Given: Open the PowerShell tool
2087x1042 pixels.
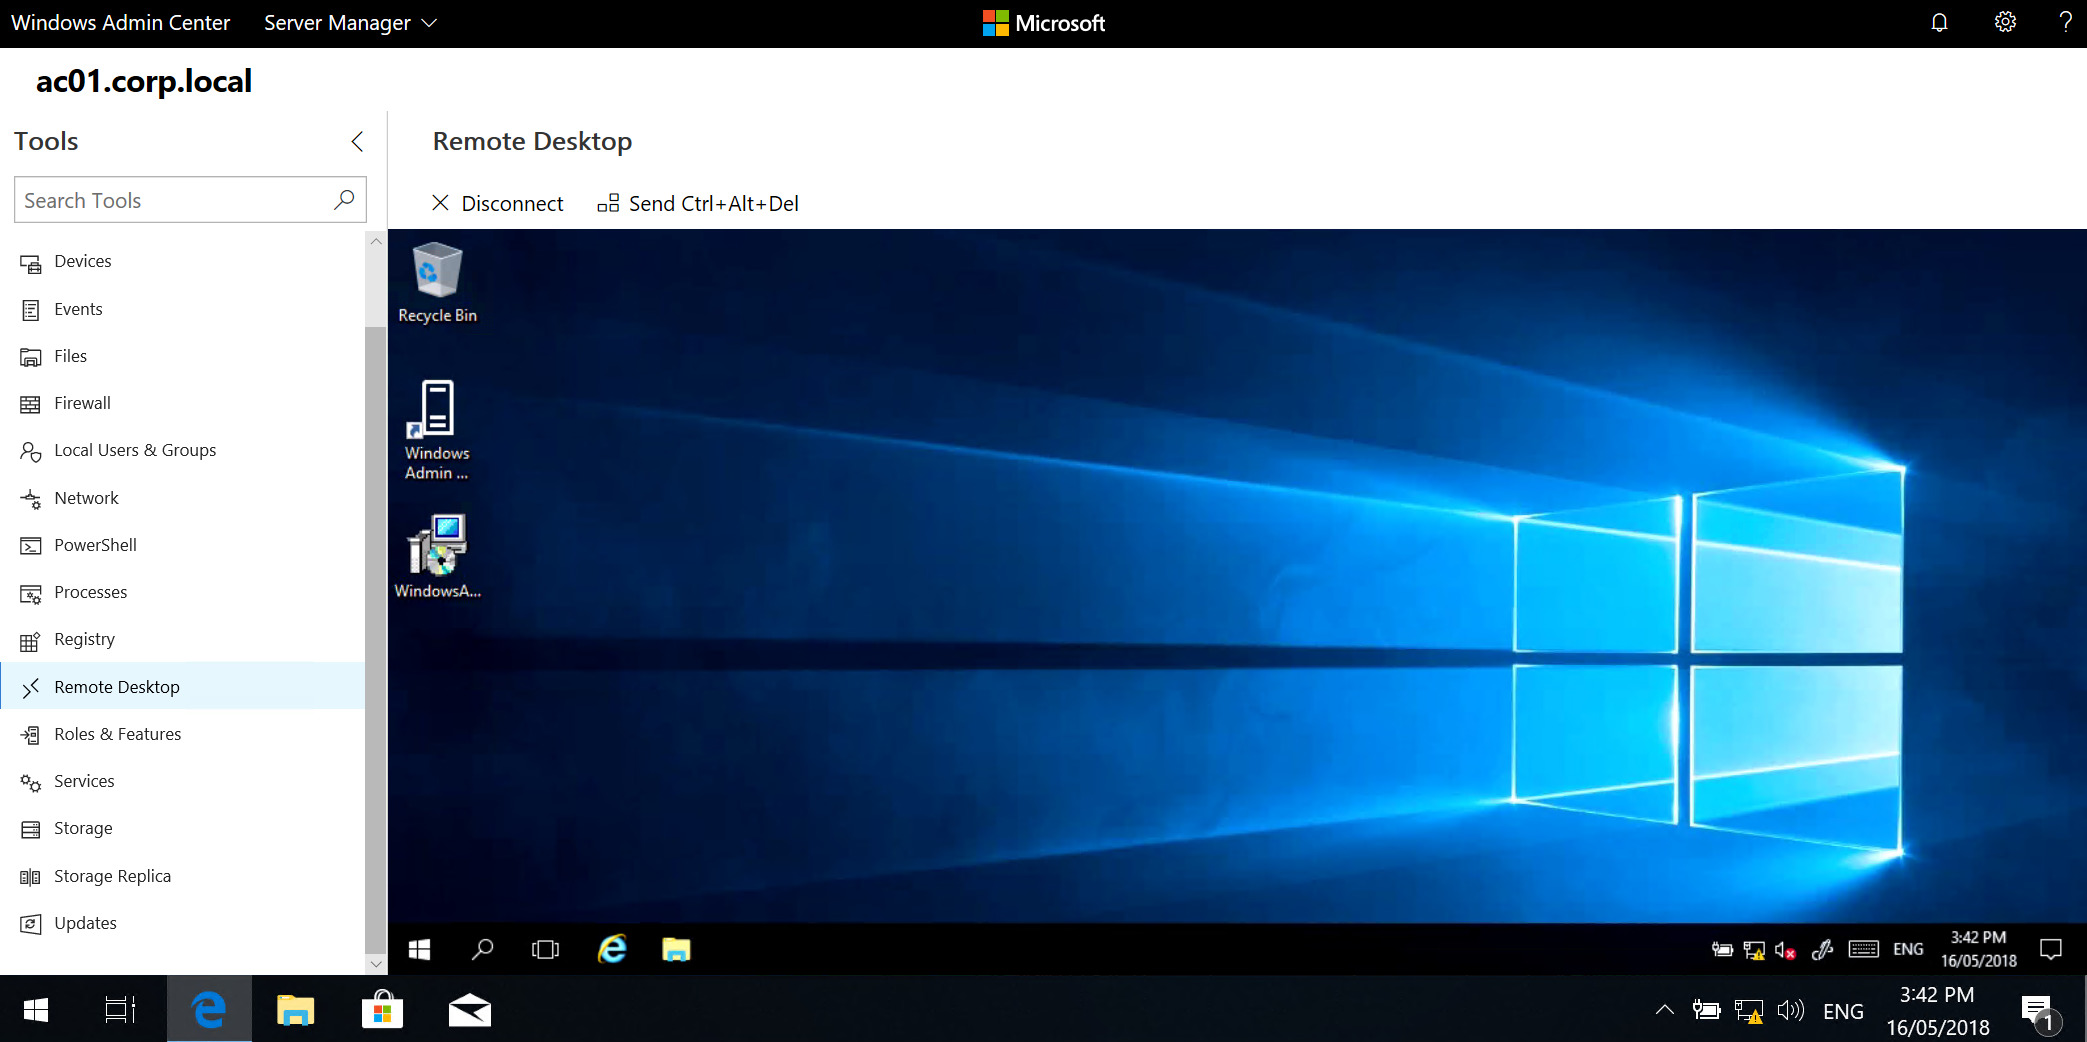Looking at the screenshot, I should point(95,545).
